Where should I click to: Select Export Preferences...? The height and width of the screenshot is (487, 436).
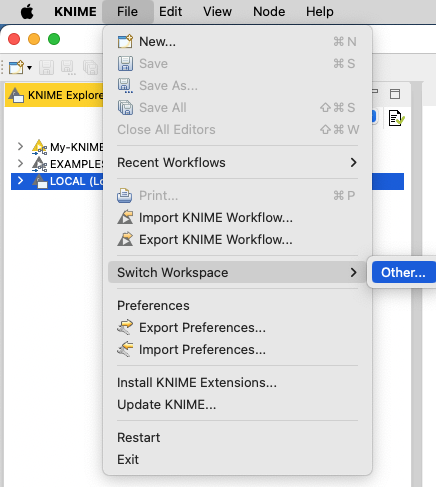[x=237, y=328]
